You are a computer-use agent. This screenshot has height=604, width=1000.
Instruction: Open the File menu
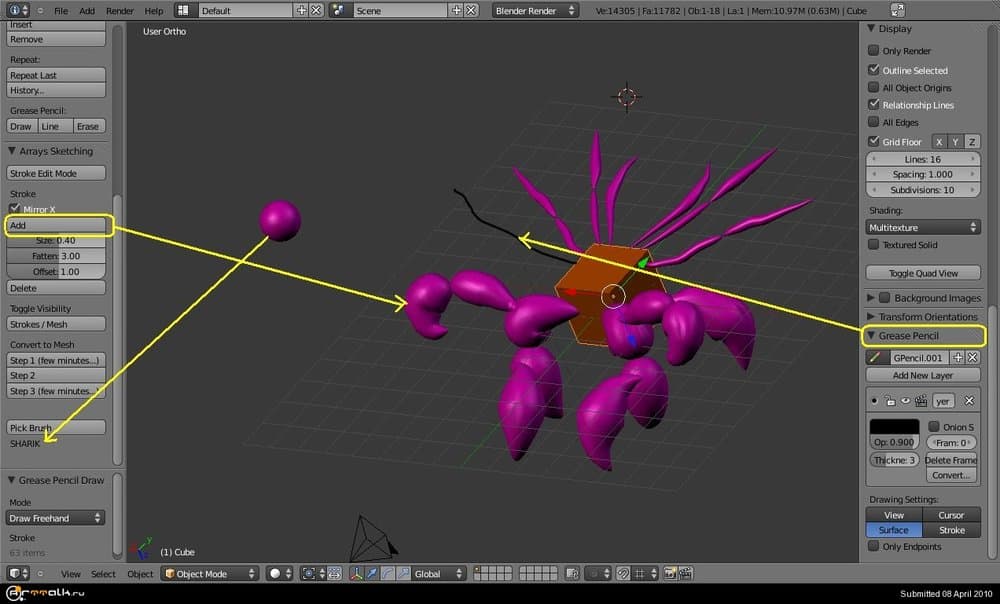point(61,11)
